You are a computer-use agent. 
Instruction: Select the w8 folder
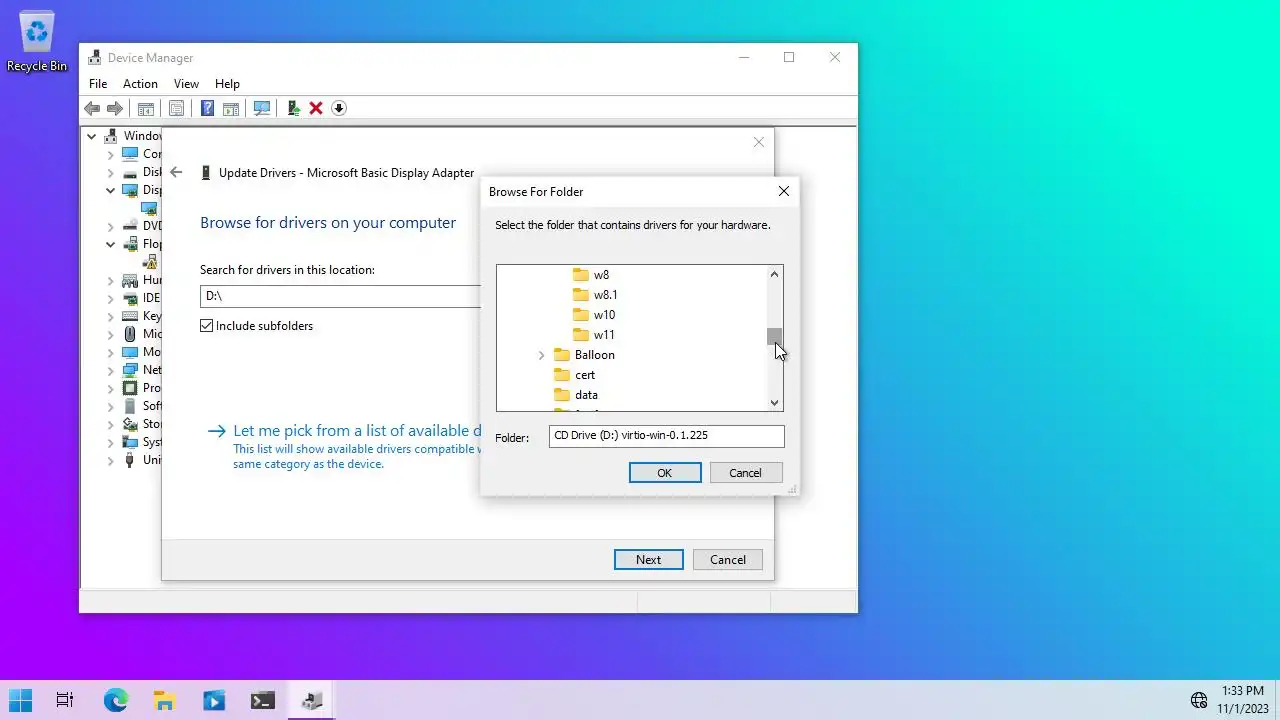click(x=591, y=275)
